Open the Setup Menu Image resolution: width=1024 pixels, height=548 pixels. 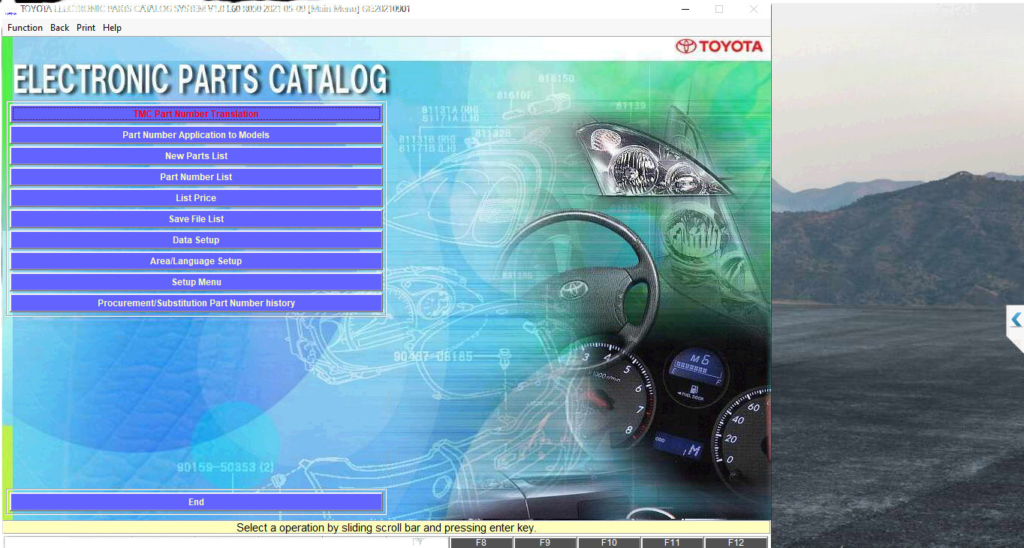pyautogui.click(x=196, y=282)
